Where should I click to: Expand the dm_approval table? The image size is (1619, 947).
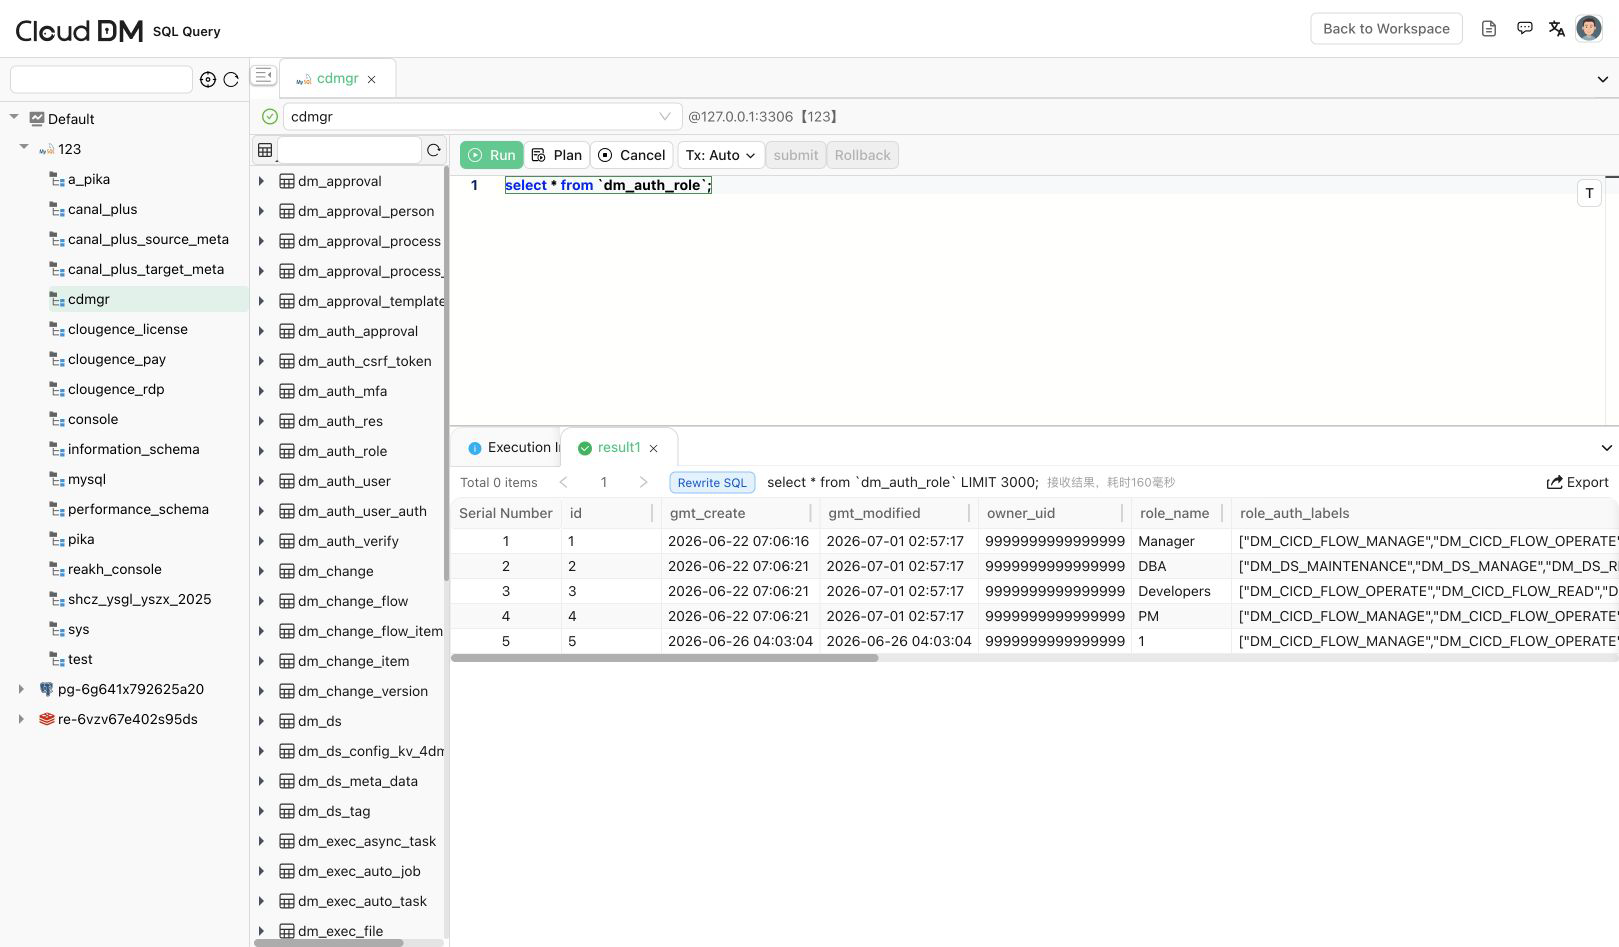[262, 181]
